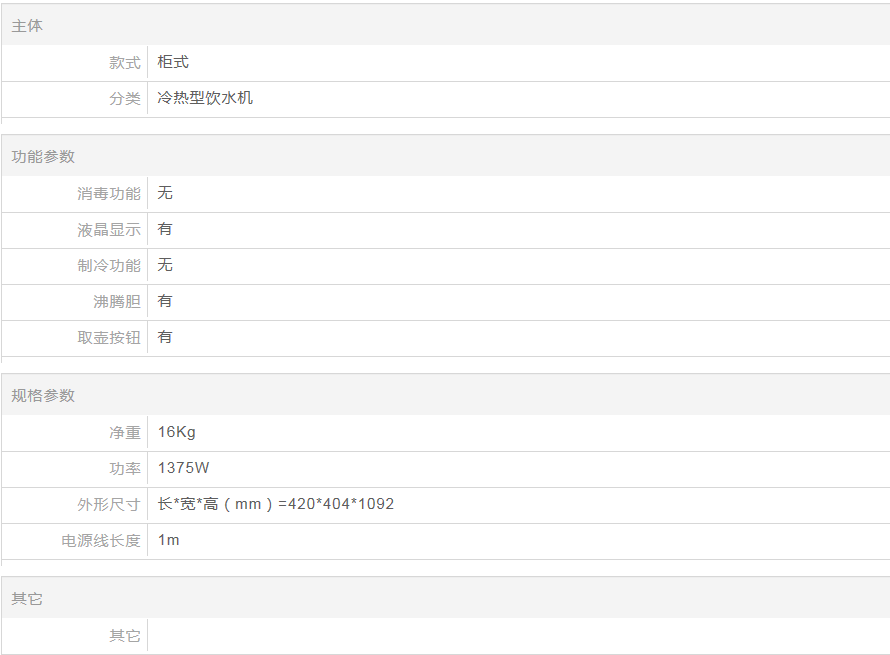The width and height of the screenshot is (890, 655).
Task: Click the 沸腾胆 row label
Action: 117,302
